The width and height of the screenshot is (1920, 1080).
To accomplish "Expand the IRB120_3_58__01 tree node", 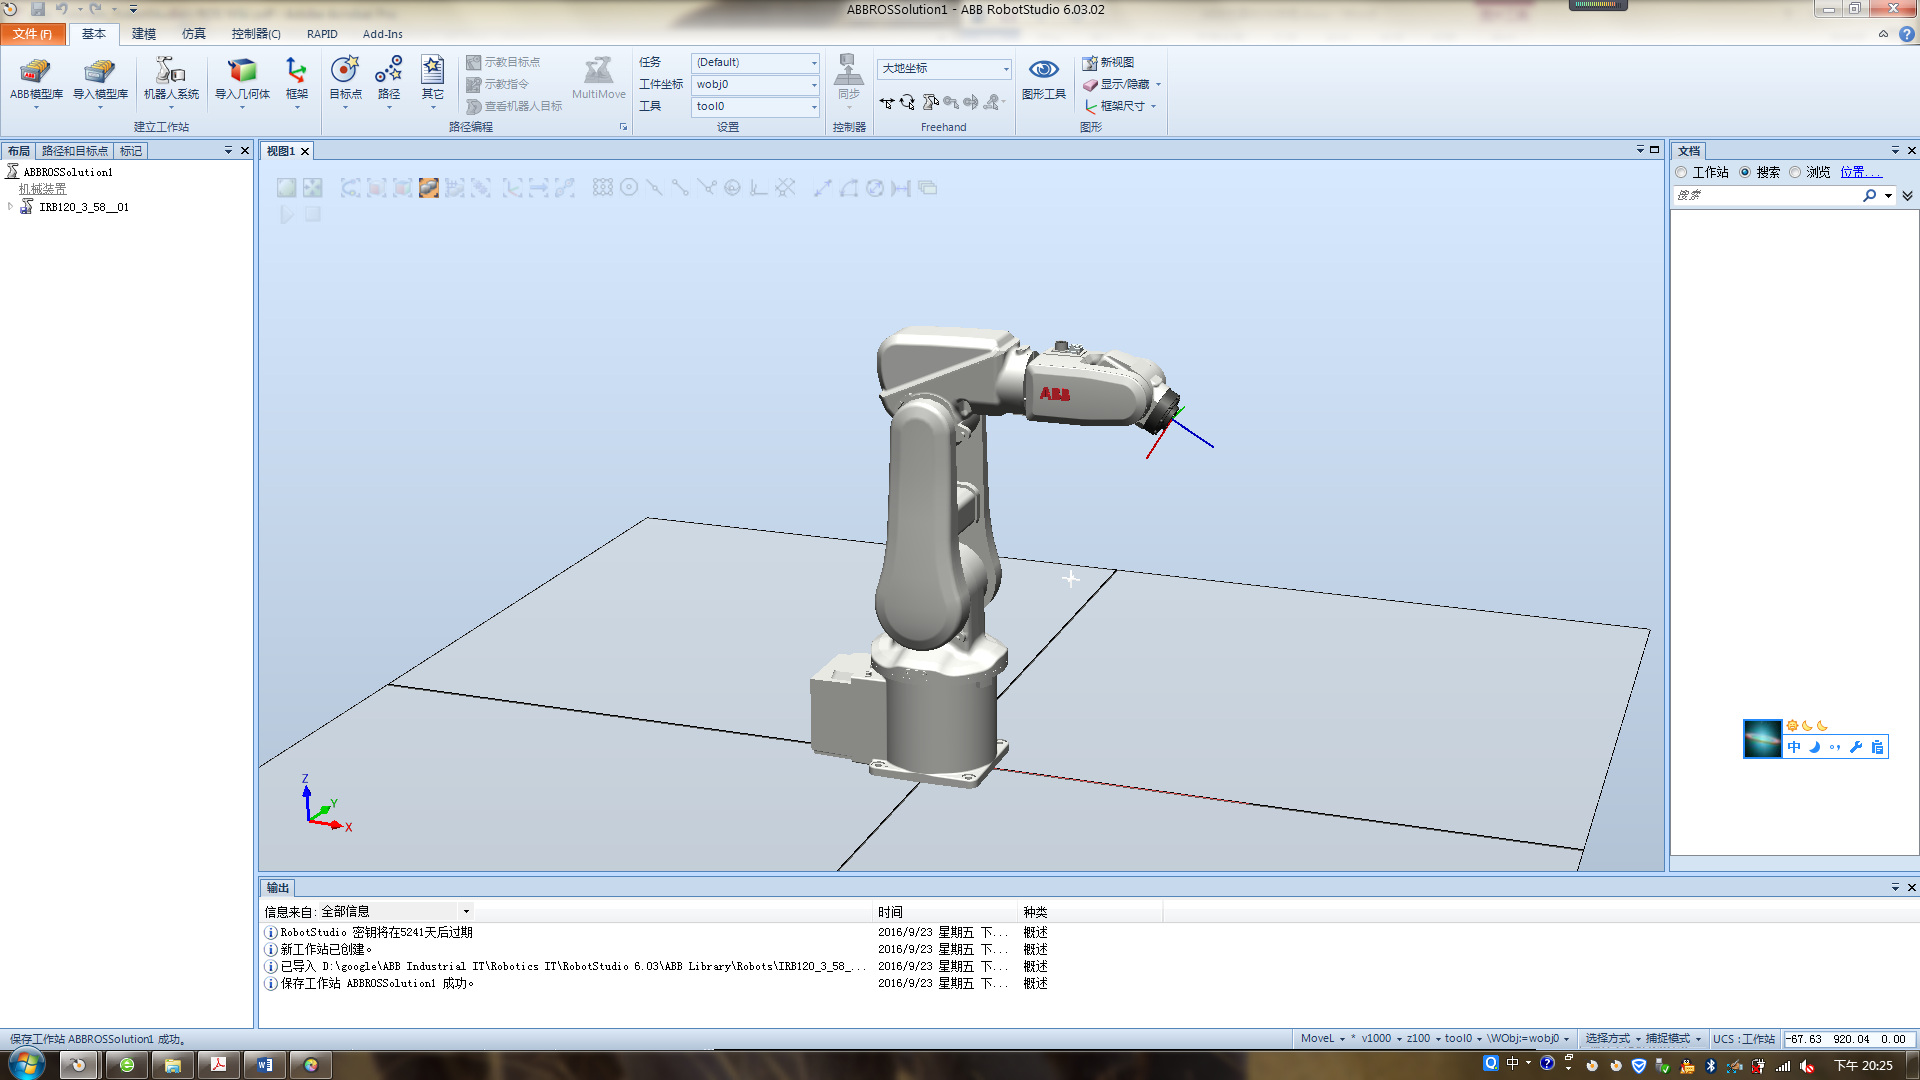I will coord(10,207).
